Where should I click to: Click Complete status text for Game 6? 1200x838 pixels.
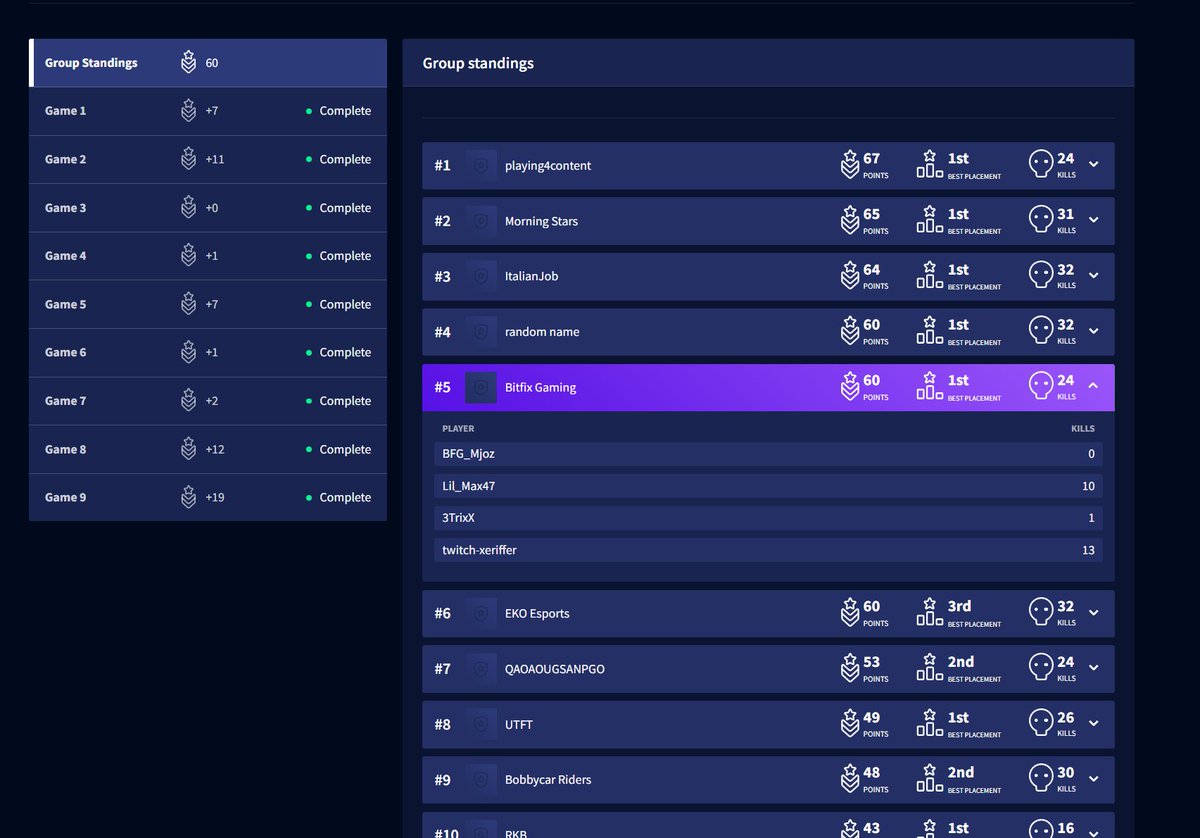pyautogui.click(x=345, y=352)
